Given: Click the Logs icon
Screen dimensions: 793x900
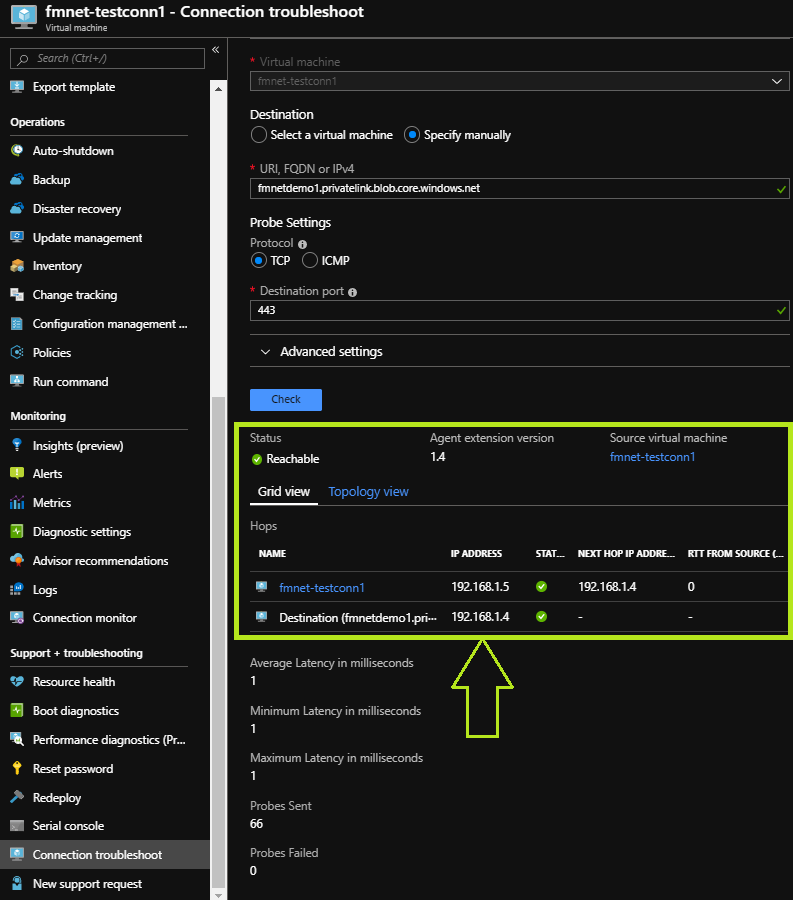Looking at the screenshot, I should pos(17,589).
